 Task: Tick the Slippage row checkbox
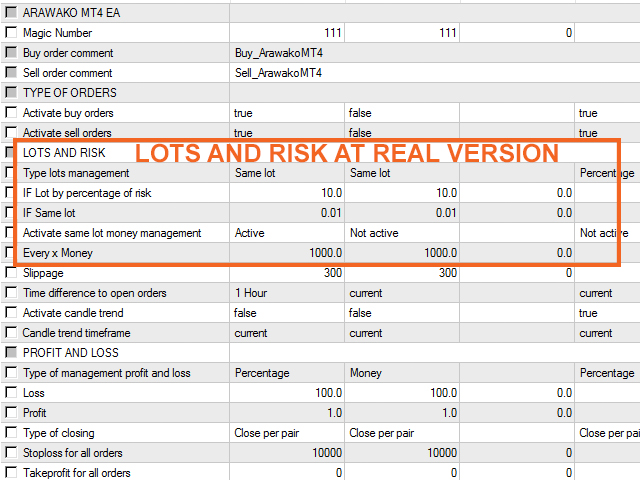click(x=11, y=272)
